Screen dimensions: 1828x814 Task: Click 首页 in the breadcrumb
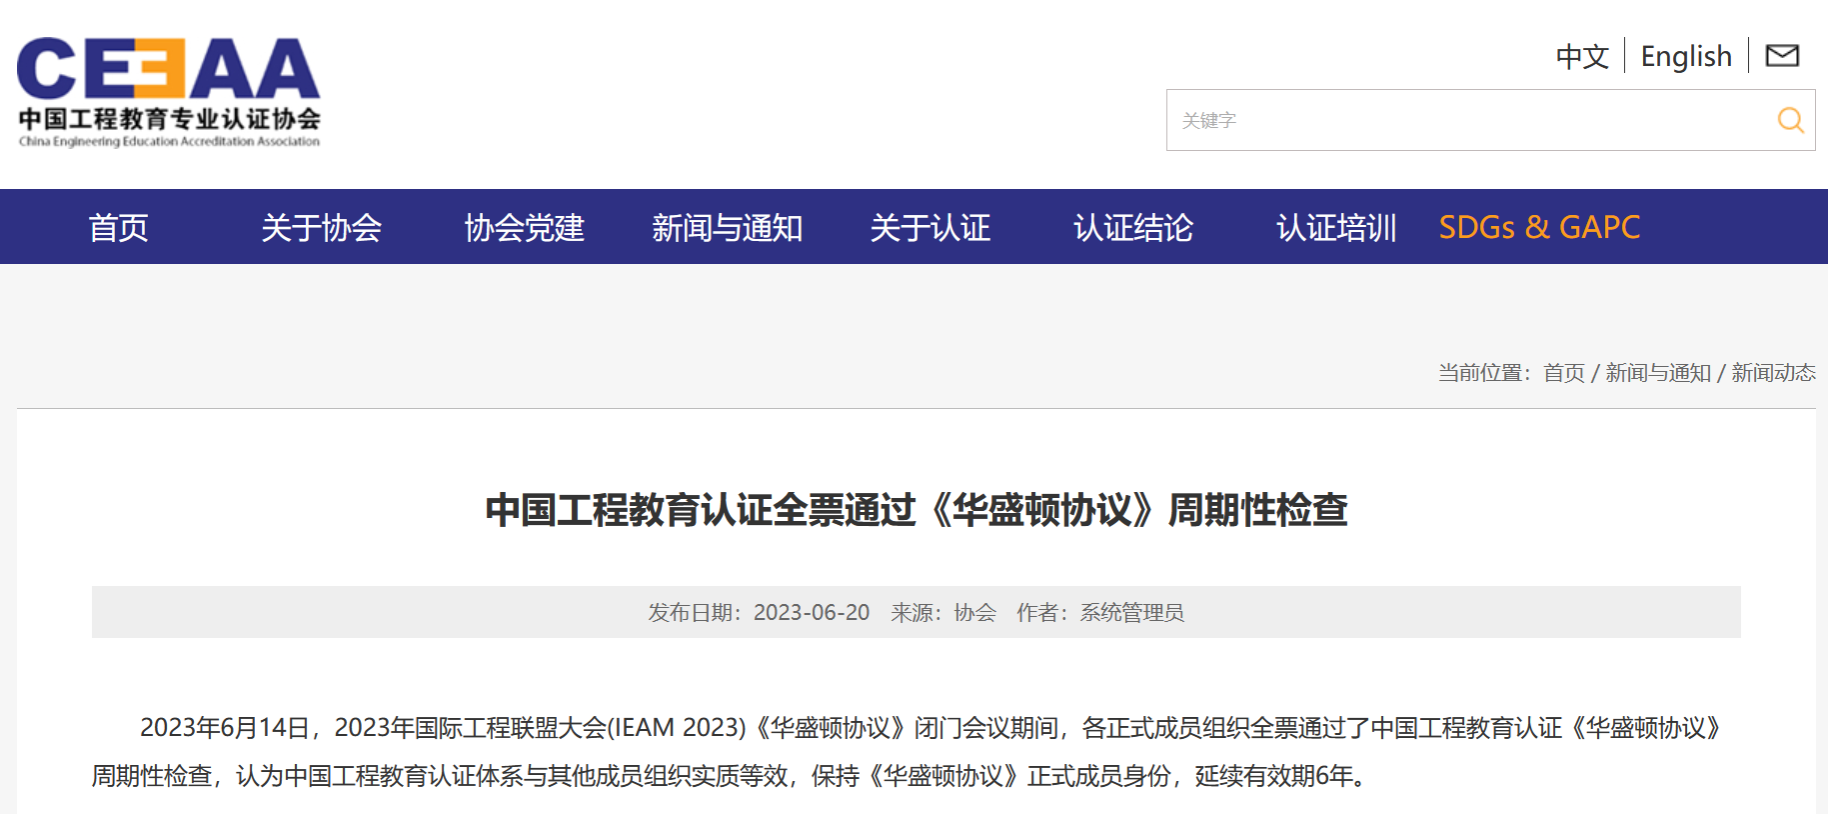[x=1564, y=373]
